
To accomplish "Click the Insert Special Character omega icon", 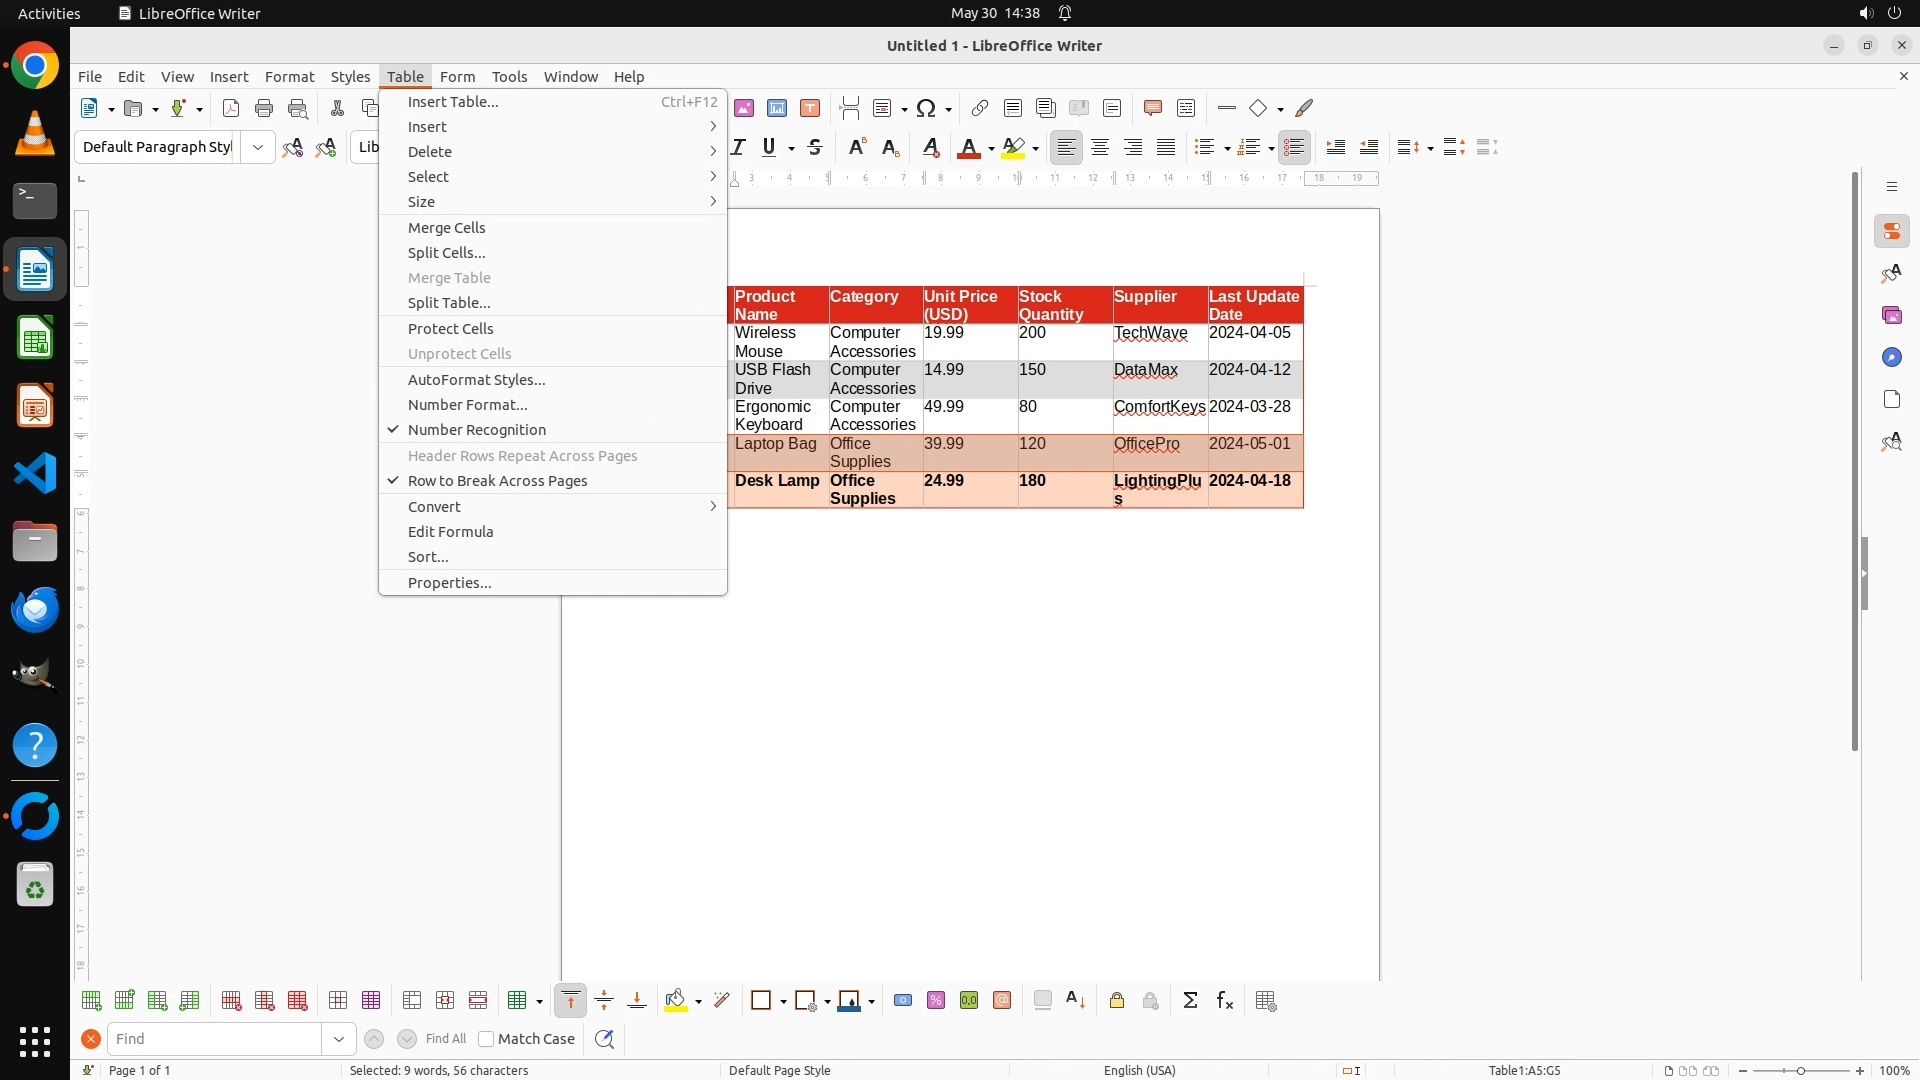I will 926,108.
